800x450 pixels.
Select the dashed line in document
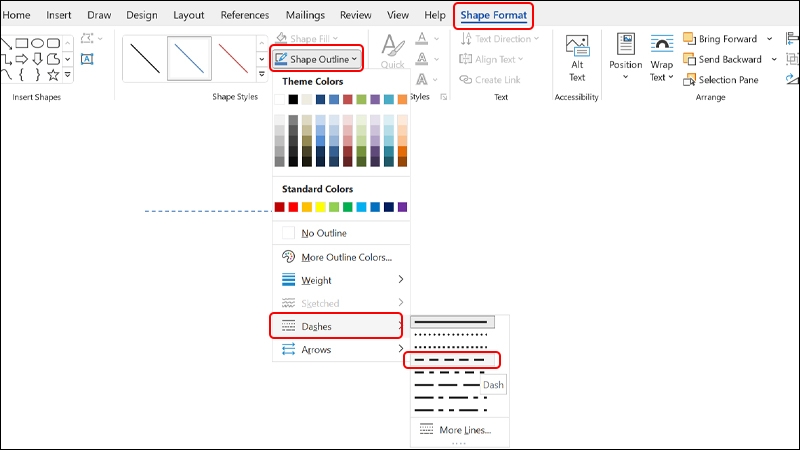[209, 211]
